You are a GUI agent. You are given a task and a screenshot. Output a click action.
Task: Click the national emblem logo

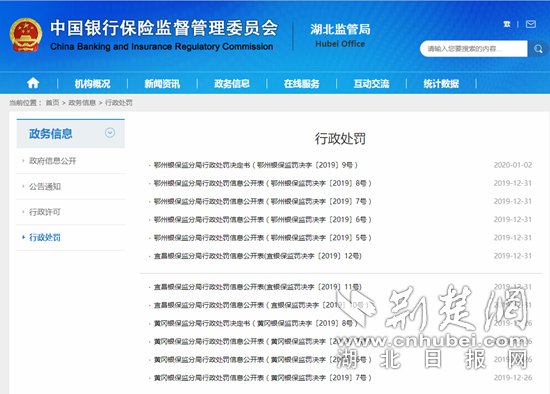(26, 35)
